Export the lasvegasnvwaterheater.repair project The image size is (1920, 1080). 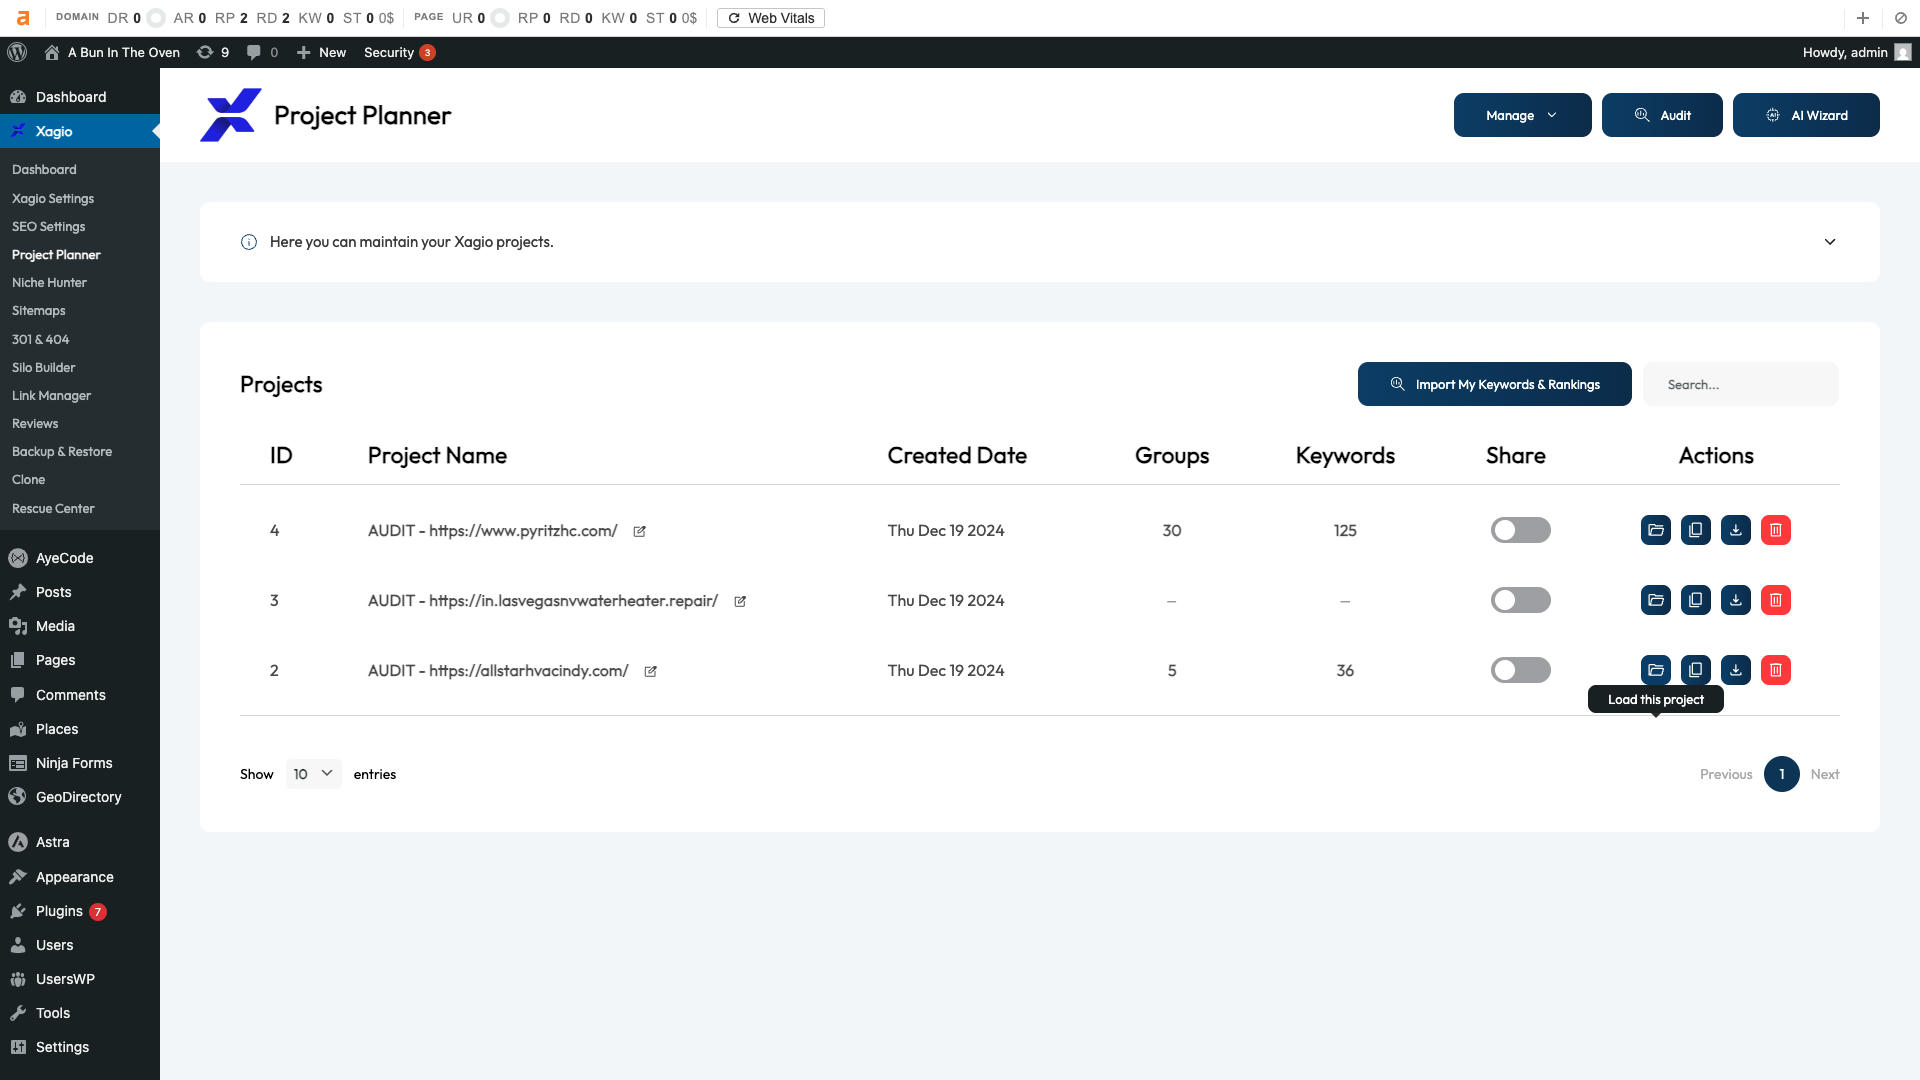click(x=1736, y=600)
